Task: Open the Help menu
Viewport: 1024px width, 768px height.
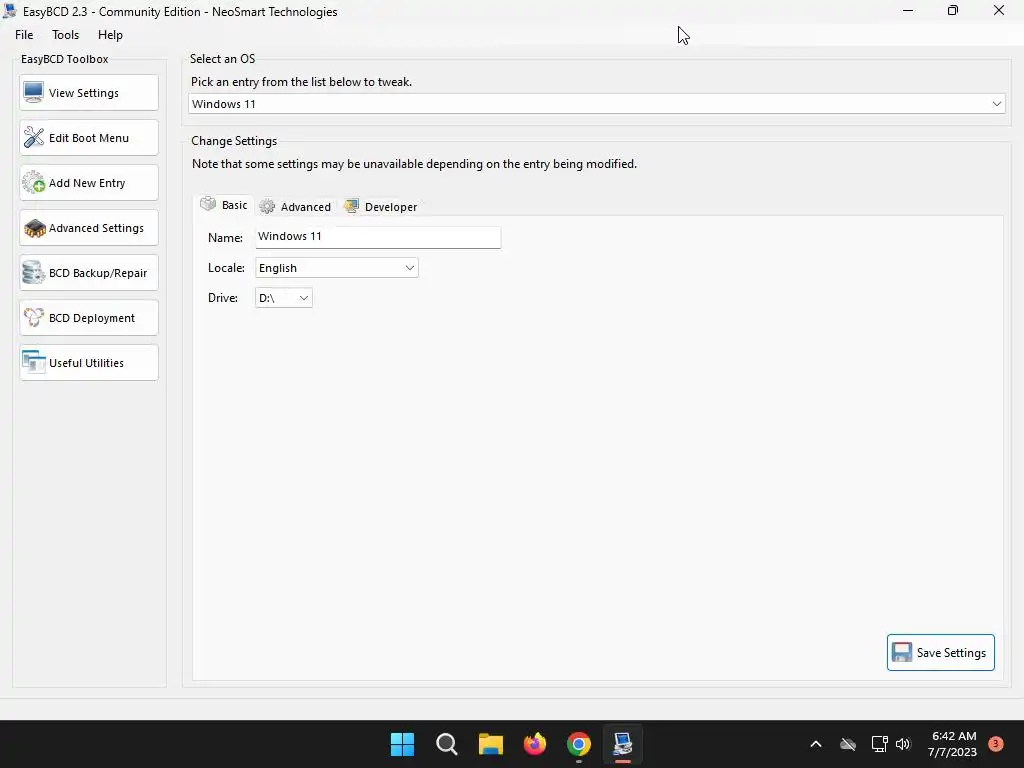Action: [110, 35]
